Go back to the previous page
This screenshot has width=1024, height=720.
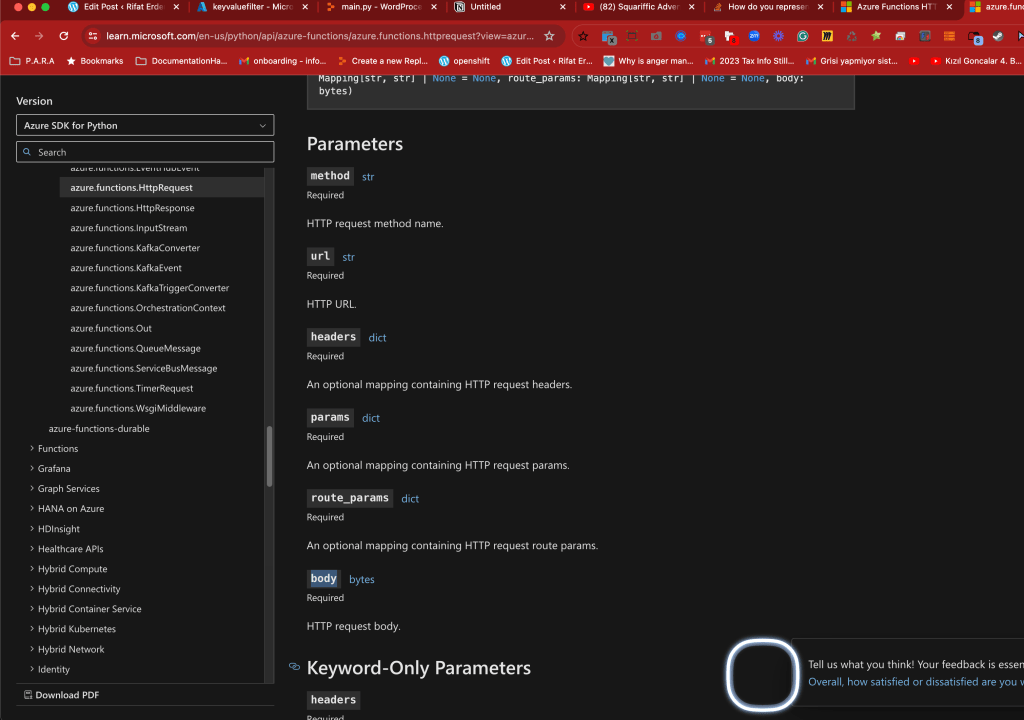tap(15, 36)
